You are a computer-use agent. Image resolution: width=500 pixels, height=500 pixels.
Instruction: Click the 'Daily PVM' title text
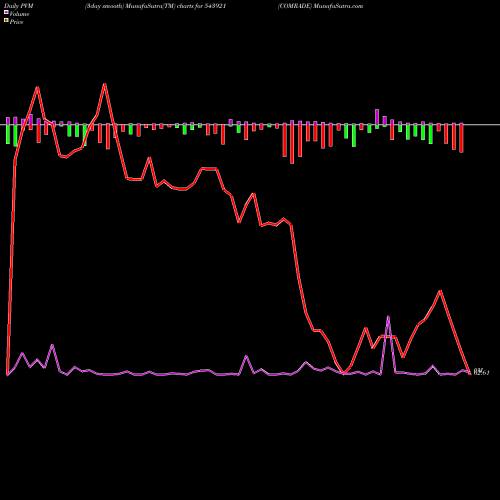point(19,6)
